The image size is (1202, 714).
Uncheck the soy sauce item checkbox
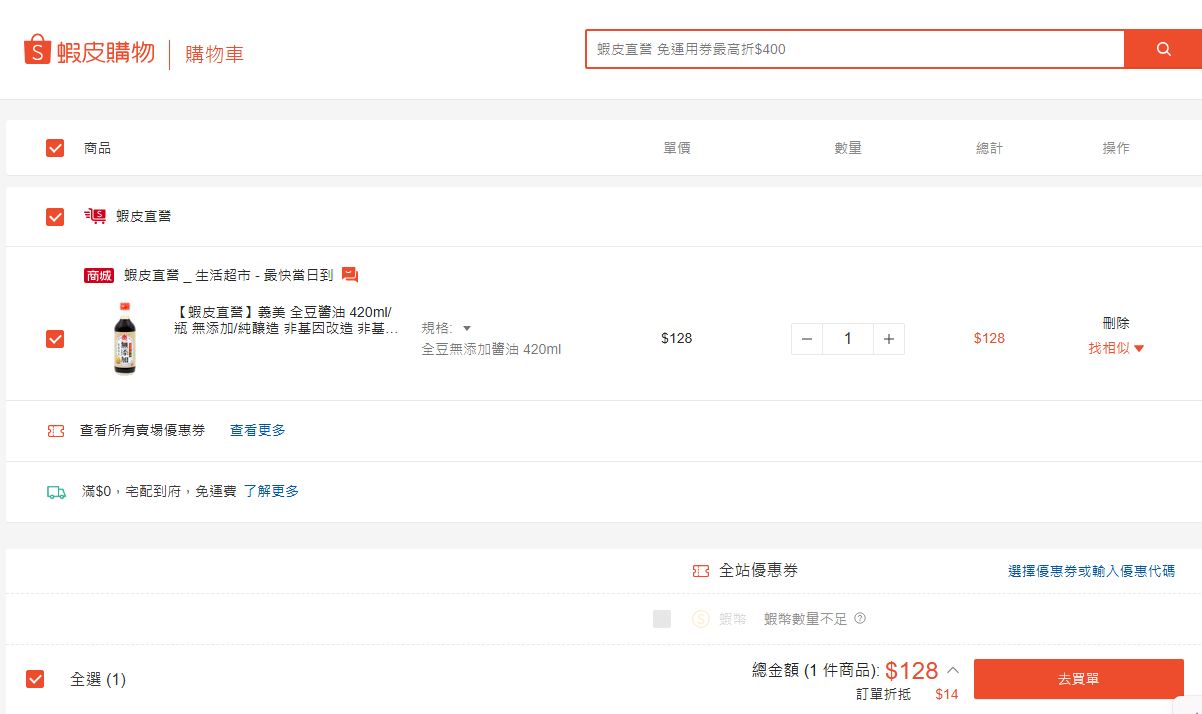coord(55,339)
